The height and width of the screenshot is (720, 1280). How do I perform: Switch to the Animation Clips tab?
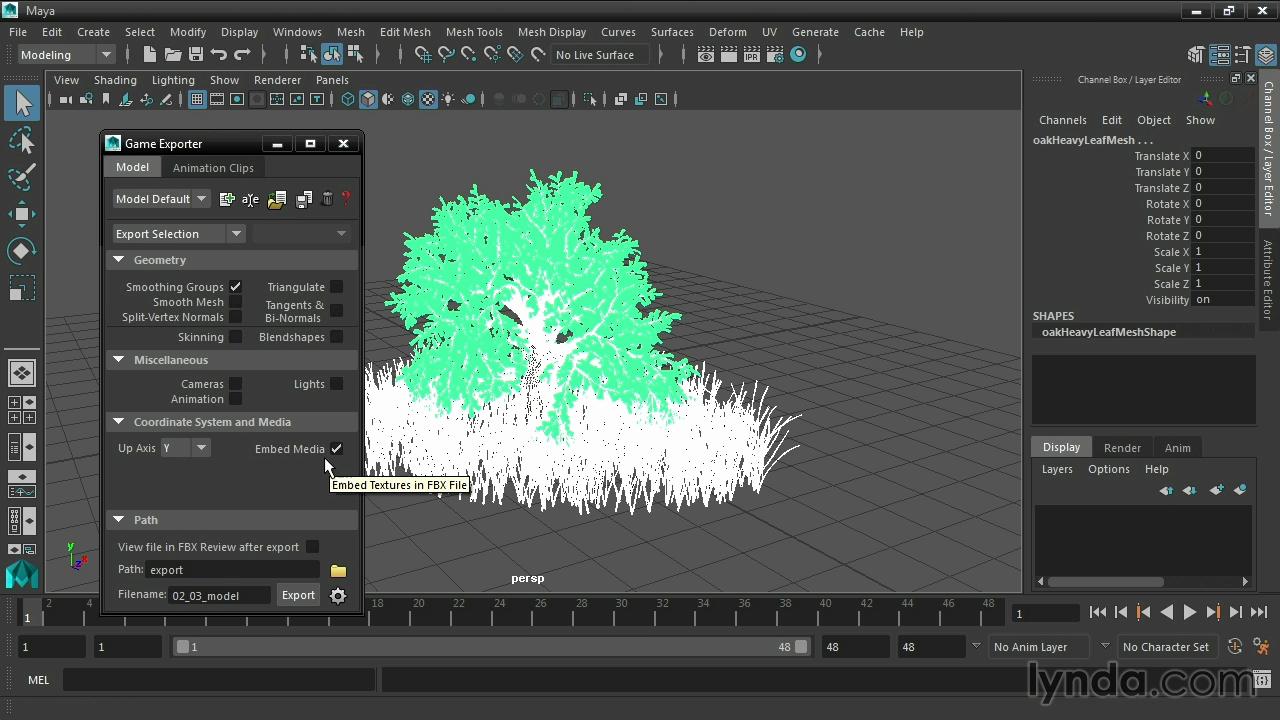[x=213, y=168]
